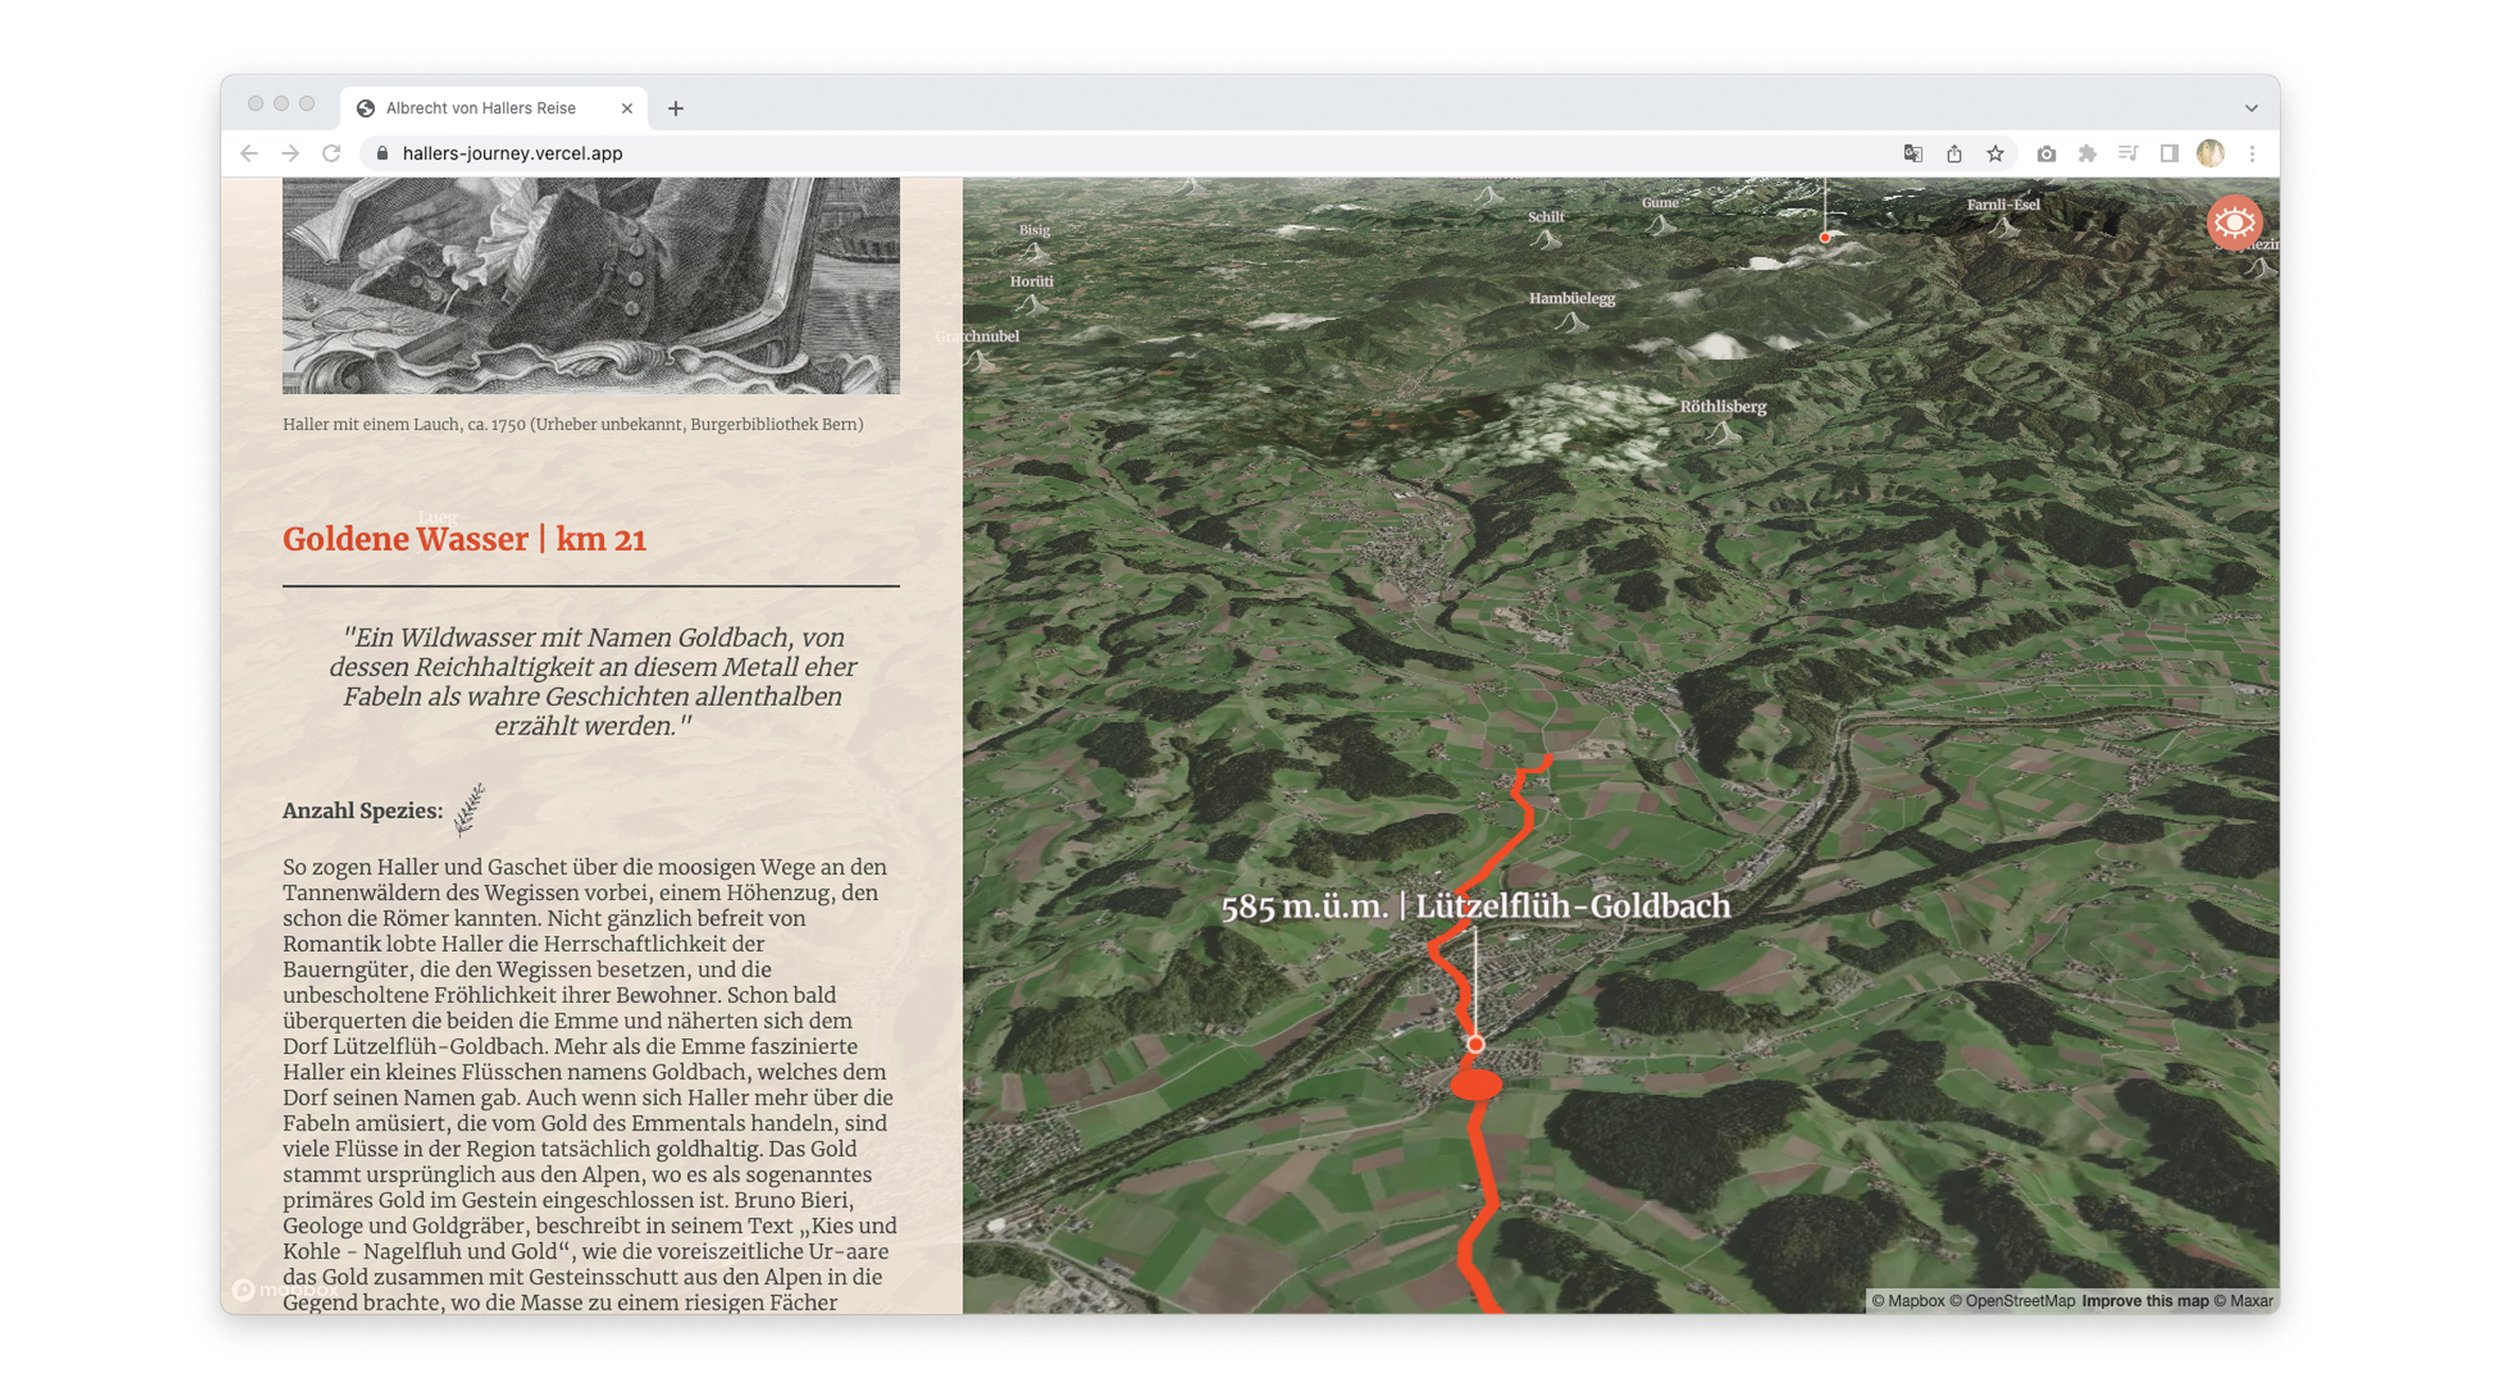Click the Goldene Wasser km 21 heading
This screenshot has height=1394, width=2500.
[464, 539]
